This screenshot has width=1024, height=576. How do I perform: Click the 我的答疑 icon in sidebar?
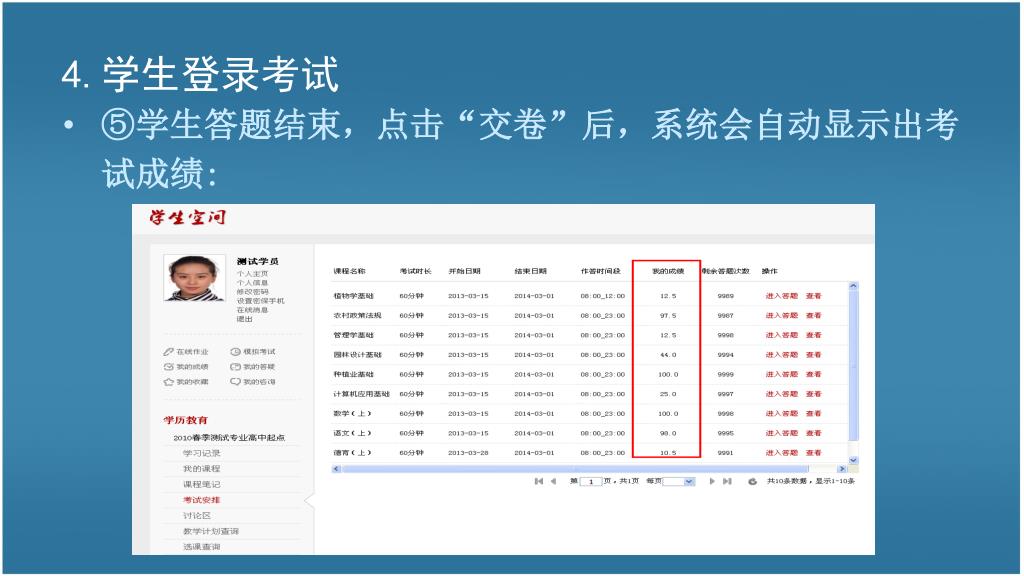click(x=236, y=367)
